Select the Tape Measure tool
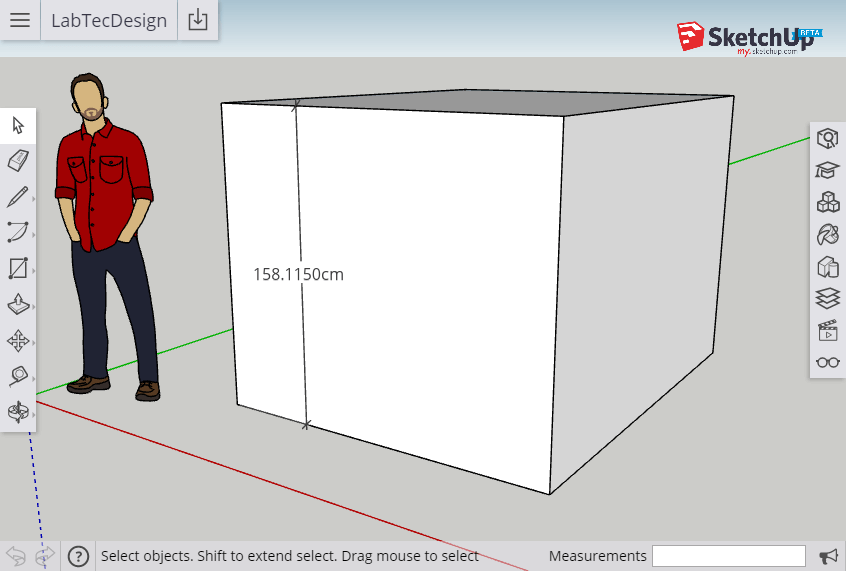 click(18, 376)
